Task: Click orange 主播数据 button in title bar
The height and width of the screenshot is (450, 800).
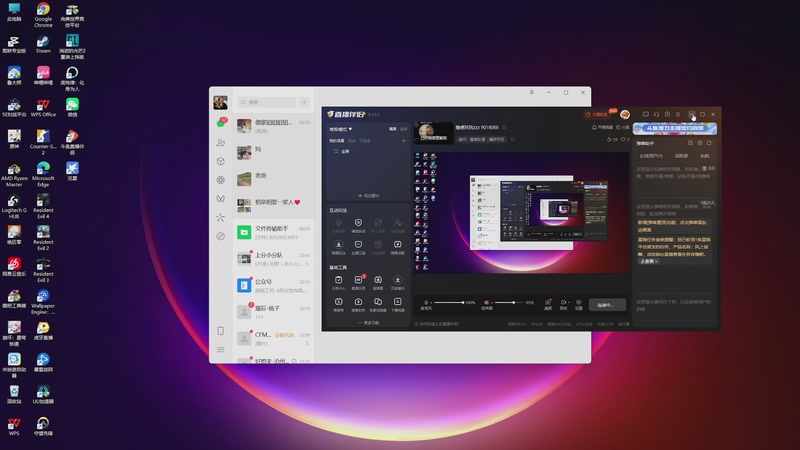Action: (x=597, y=115)
